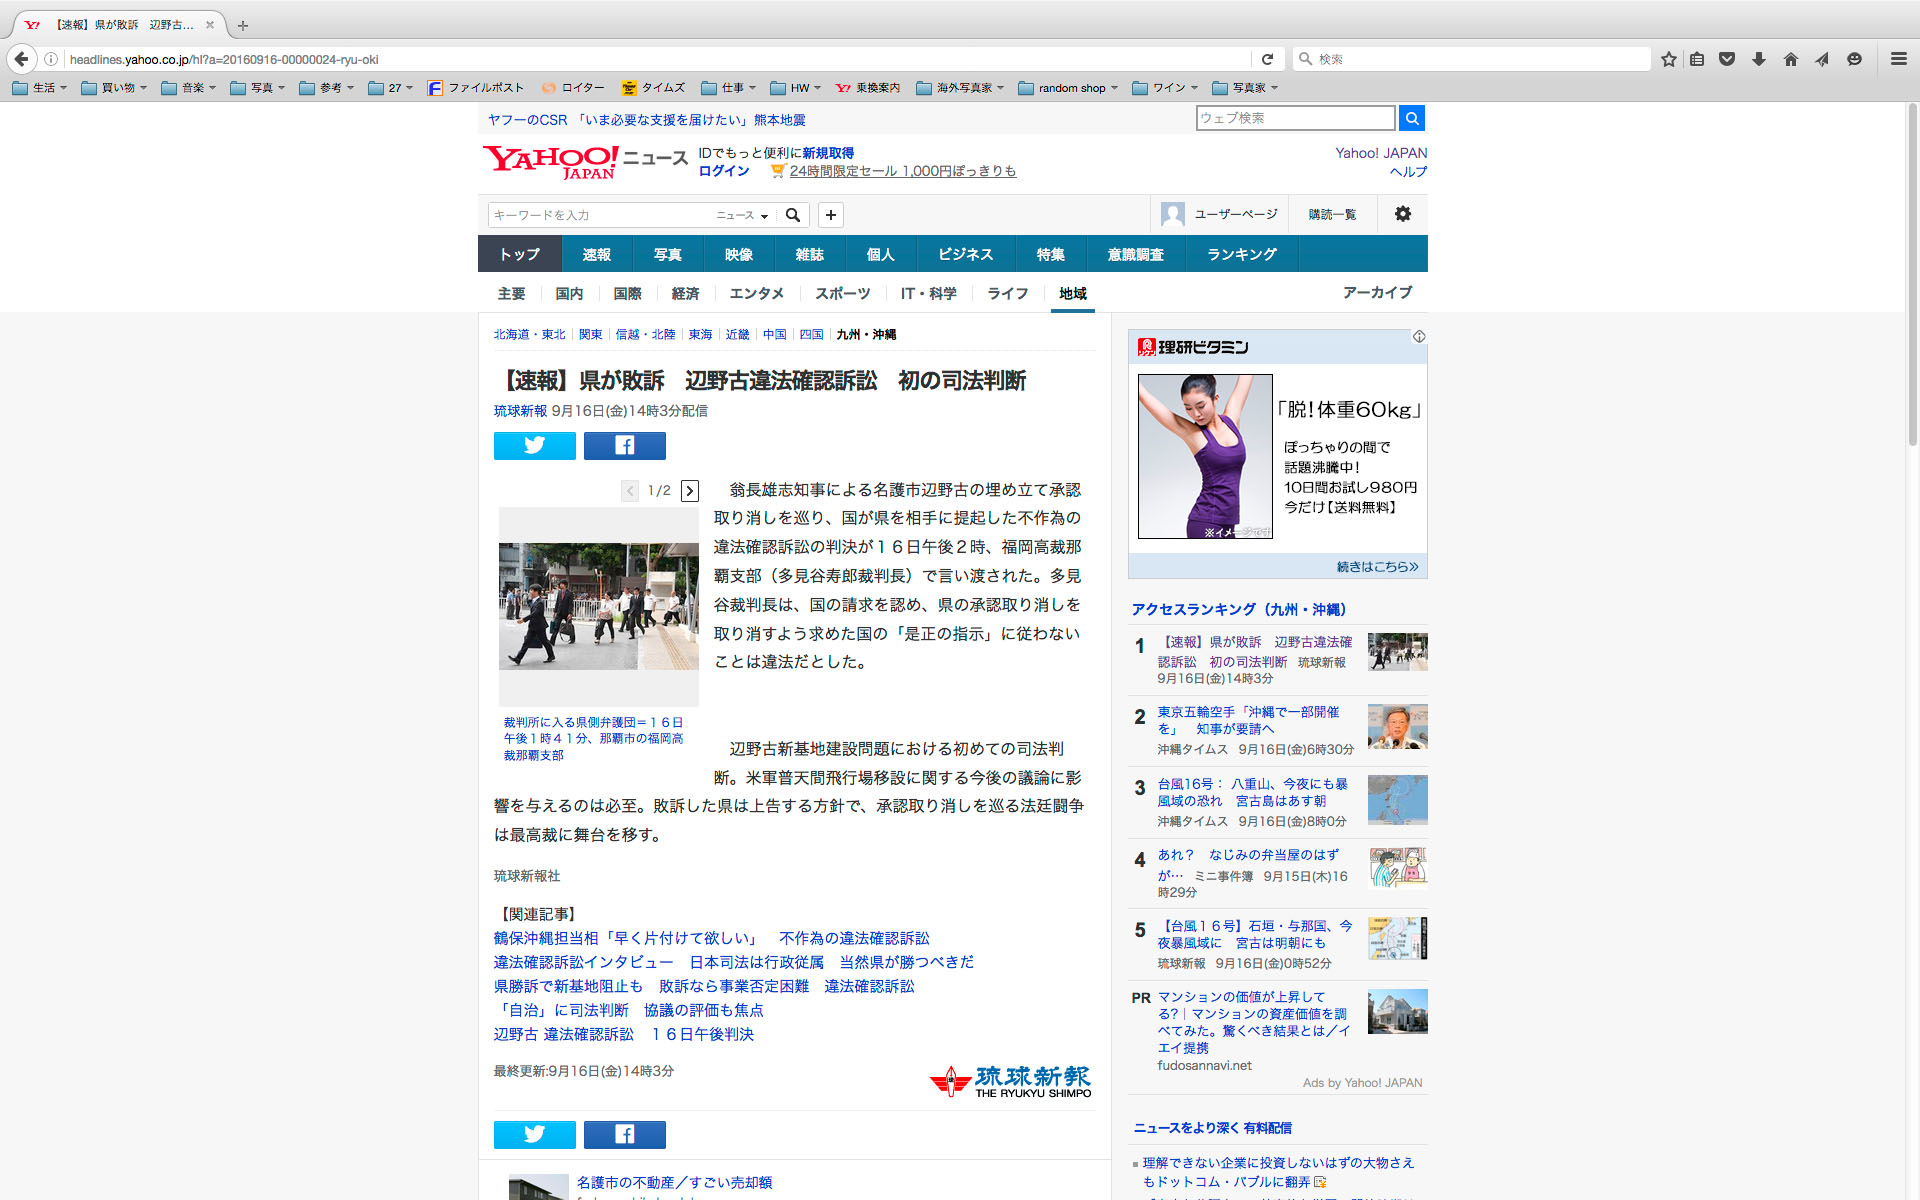Expand the 生活 bookmarks folder
The image size is (1920, 1200).
(x=40, y=88)
